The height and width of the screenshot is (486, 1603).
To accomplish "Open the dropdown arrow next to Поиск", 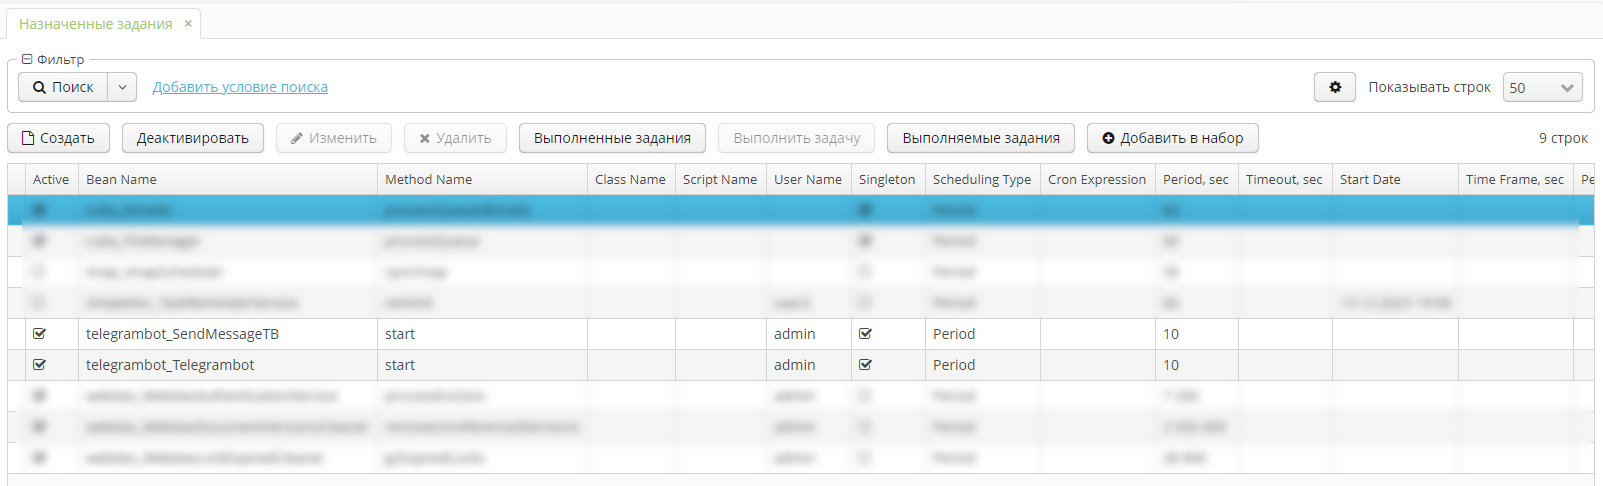I will click(x=122, y=87).
